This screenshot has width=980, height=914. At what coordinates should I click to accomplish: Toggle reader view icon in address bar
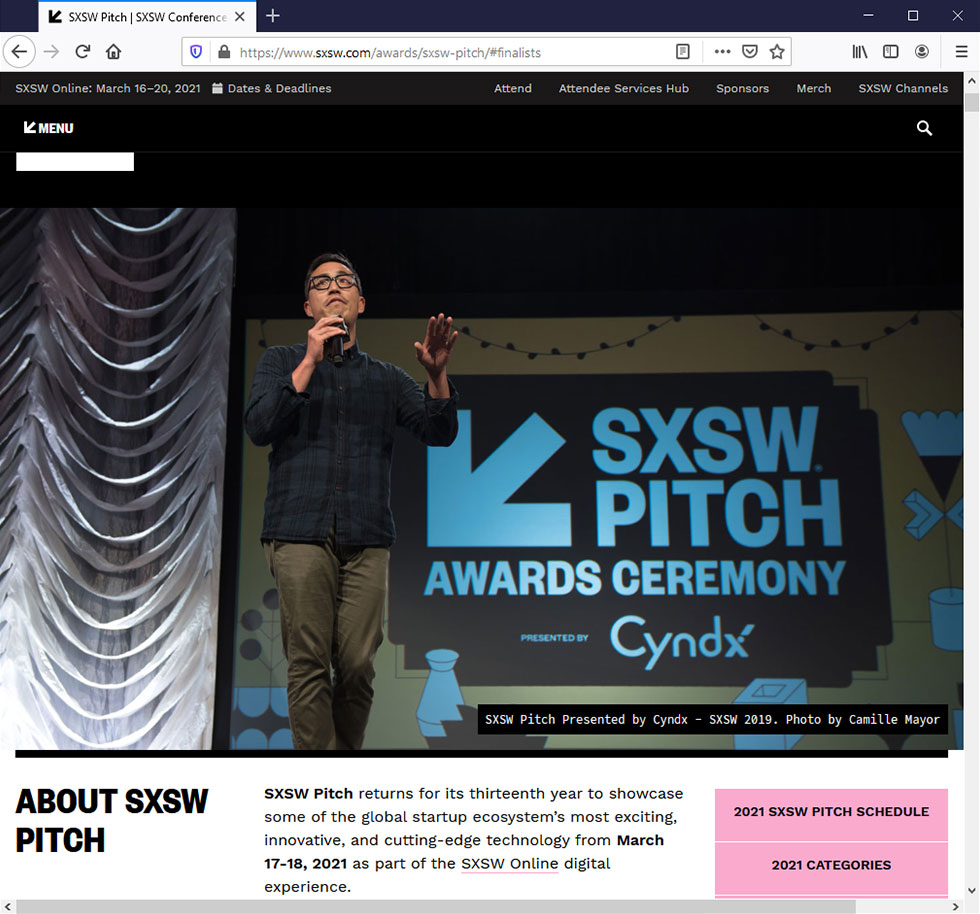[x=682, y=52]
